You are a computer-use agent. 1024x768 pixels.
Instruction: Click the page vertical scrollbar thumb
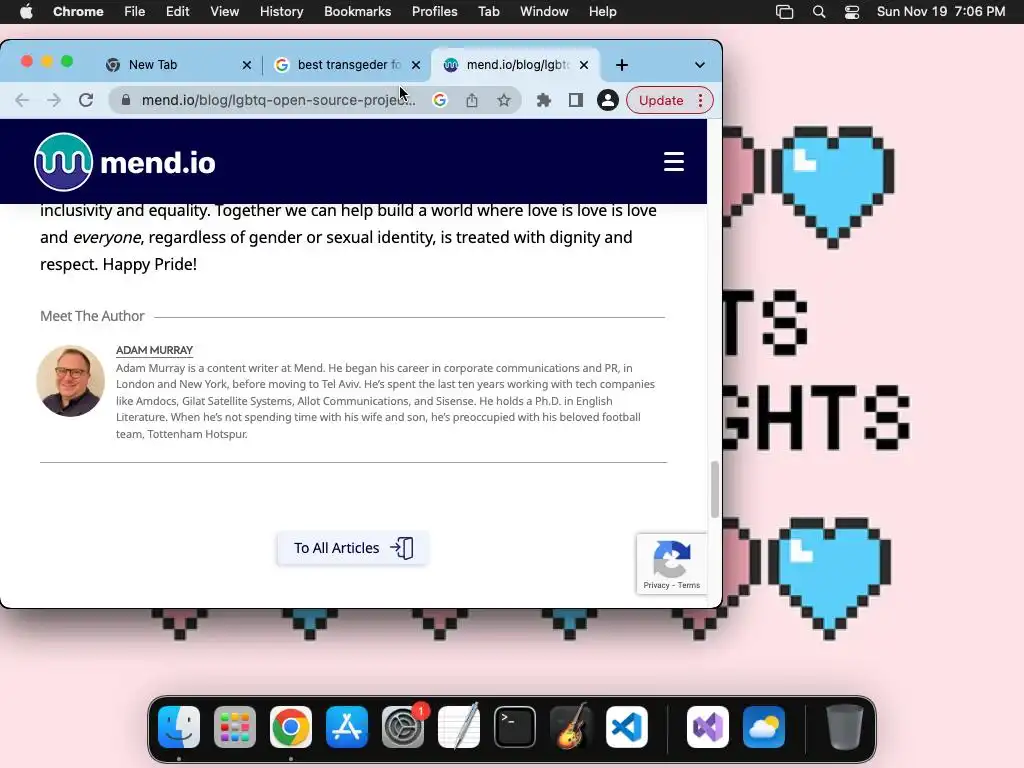(714, 489)
